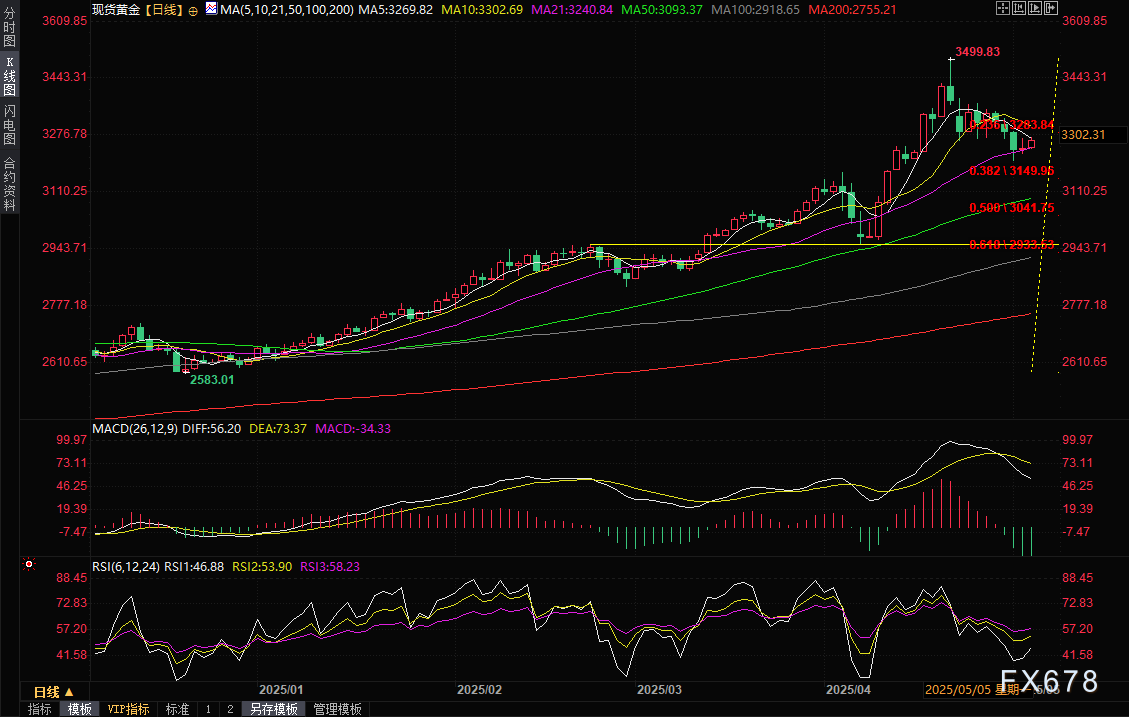Click the 2025/05/05 date marker on timeline
The width and height of the screenshot is (1129, 717).
[x=957, y=690]
